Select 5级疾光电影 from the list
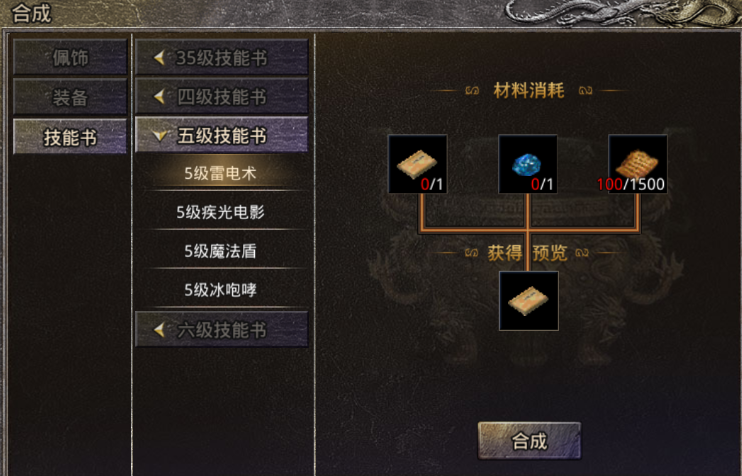This screenshot has width=742, height=476. (x=221, y=212)
